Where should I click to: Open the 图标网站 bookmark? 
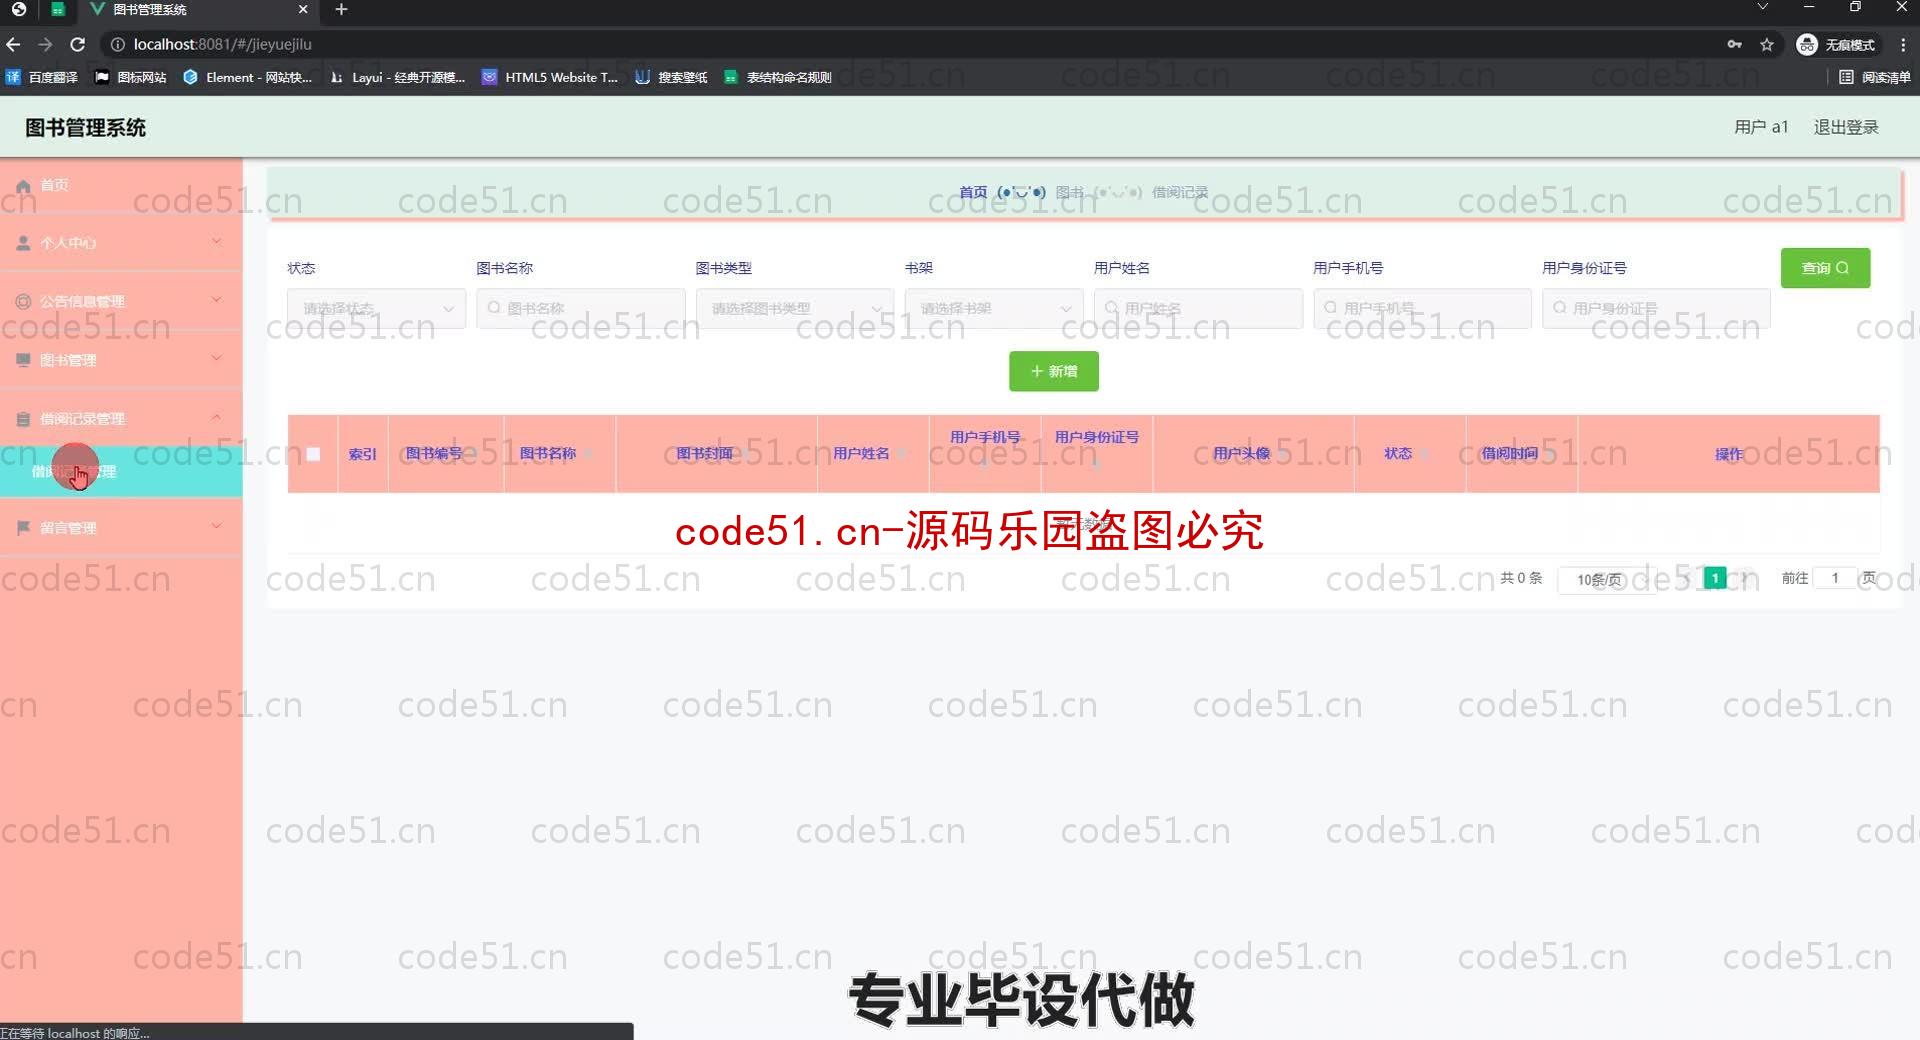pos(131,77)
